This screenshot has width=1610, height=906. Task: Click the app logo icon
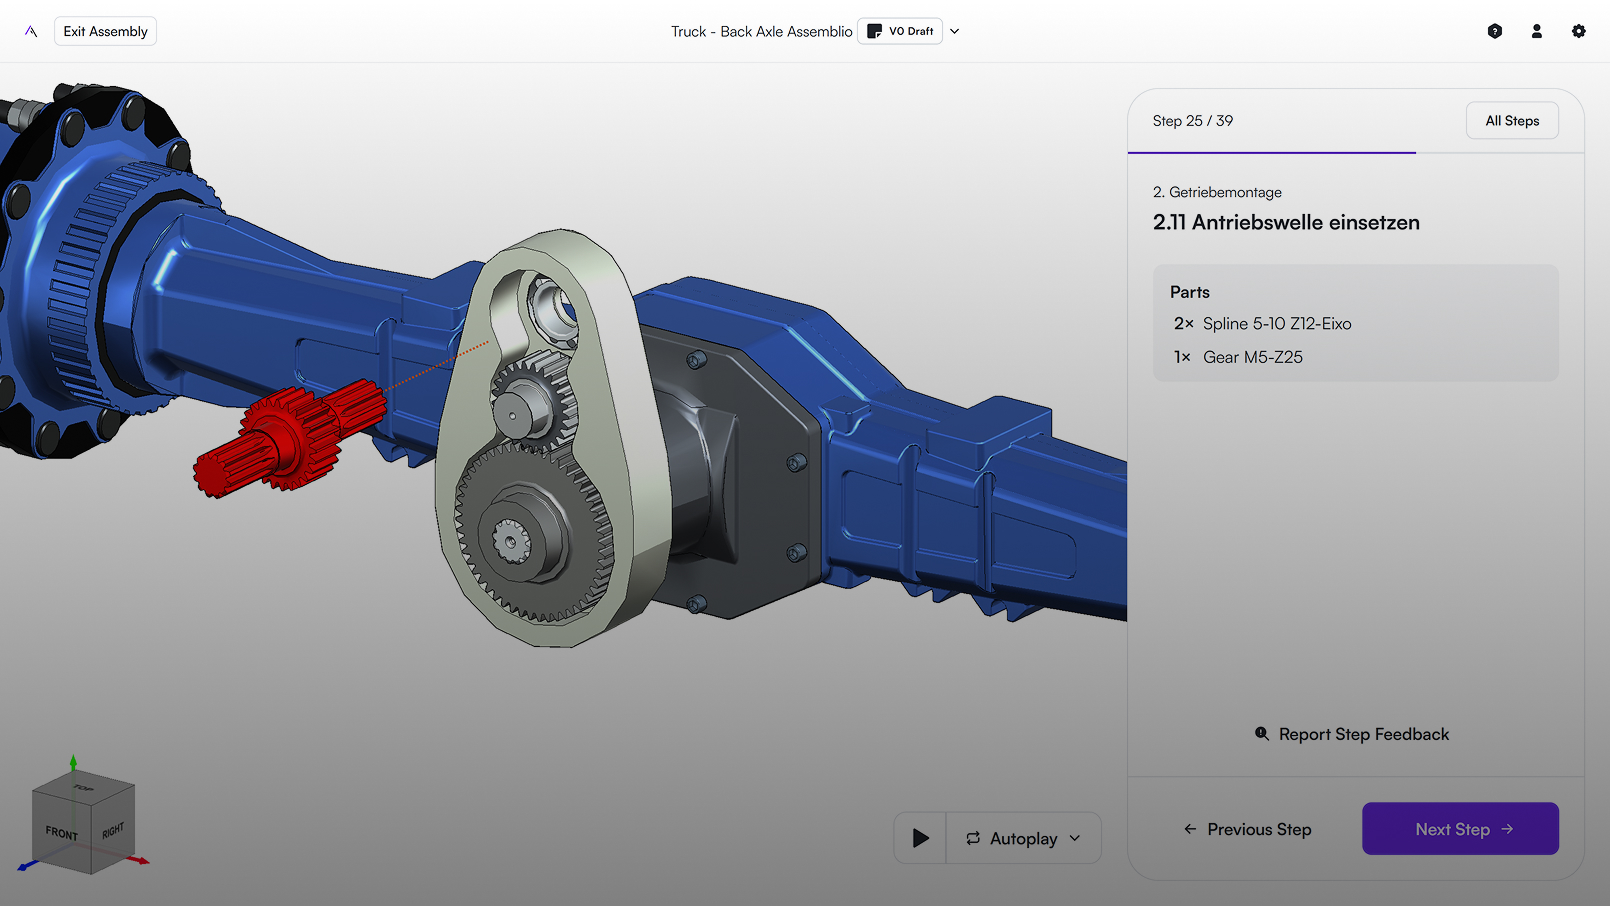31,31
